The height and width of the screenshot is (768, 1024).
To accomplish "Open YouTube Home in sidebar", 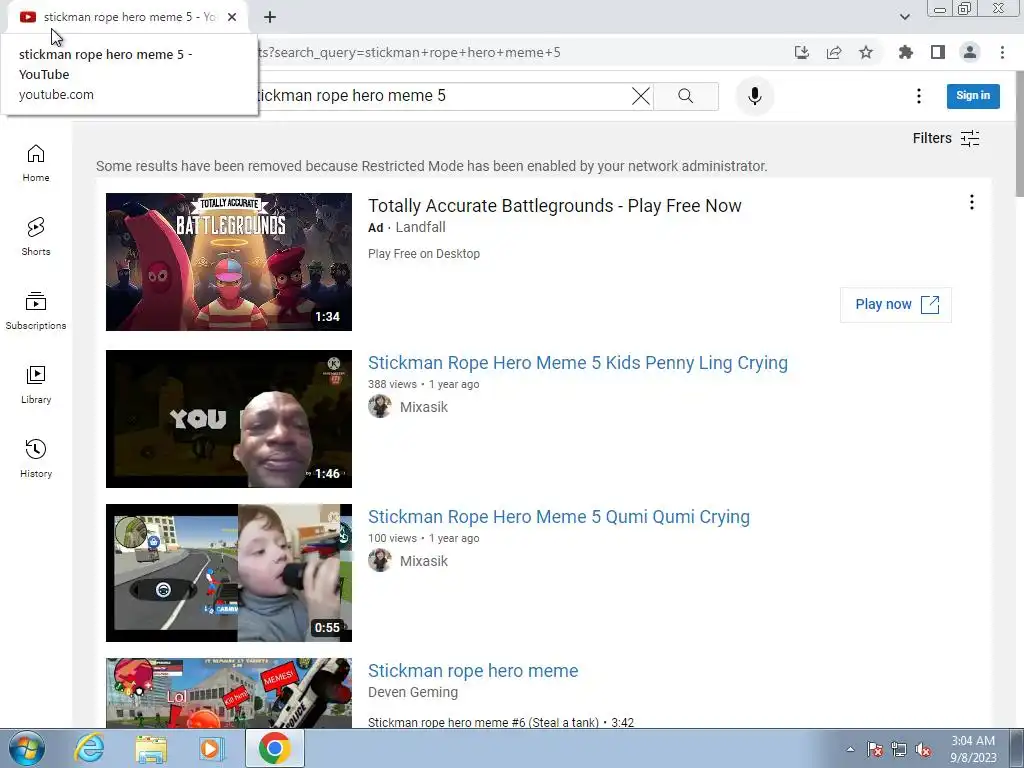I will pyautogui.click(x=36, y=163).
